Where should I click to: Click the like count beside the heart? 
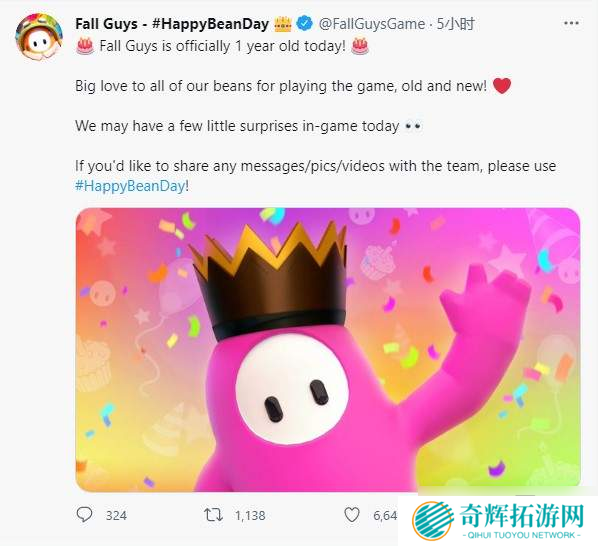pyautogui.click(x=385, y=515)
